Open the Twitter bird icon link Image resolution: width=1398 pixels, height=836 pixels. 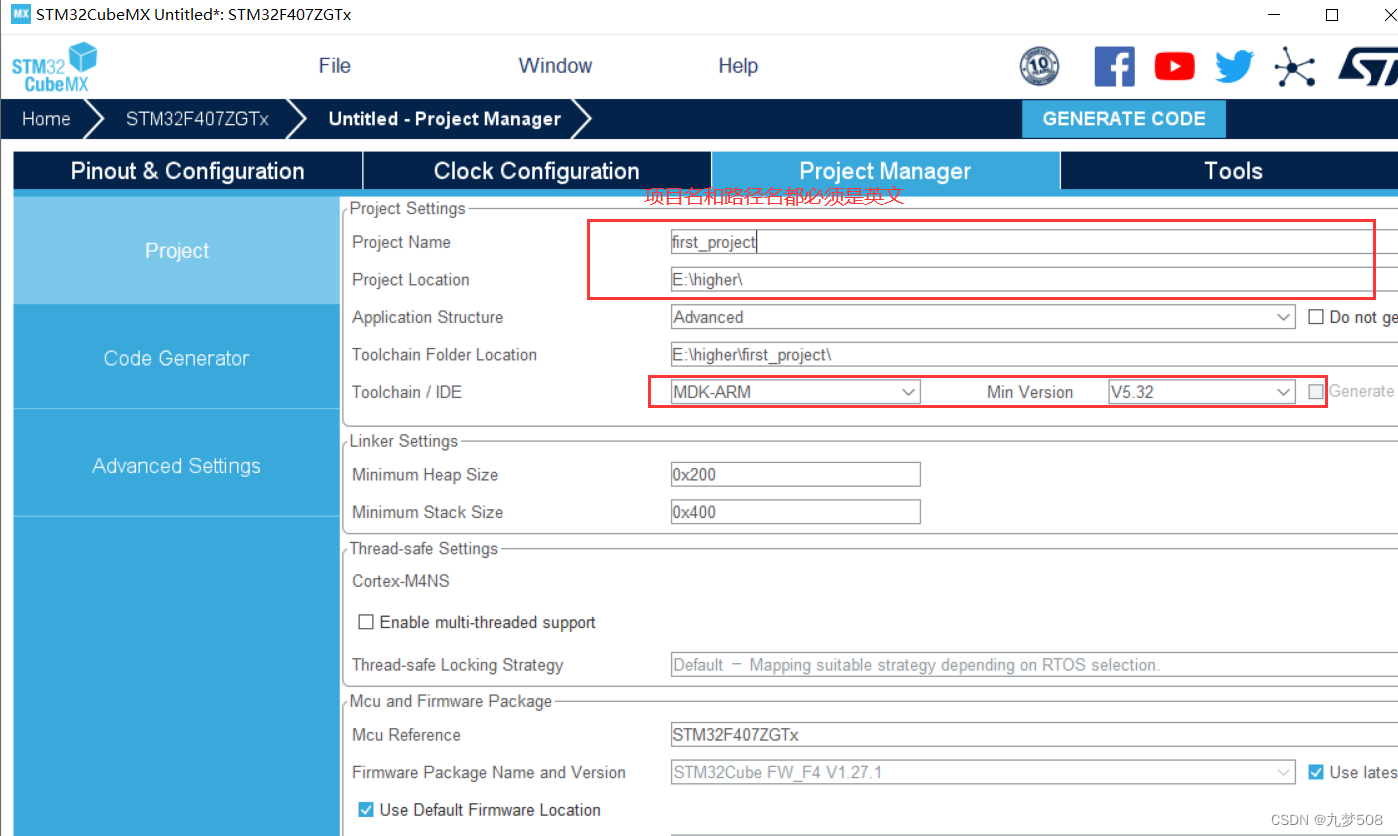1234,67
